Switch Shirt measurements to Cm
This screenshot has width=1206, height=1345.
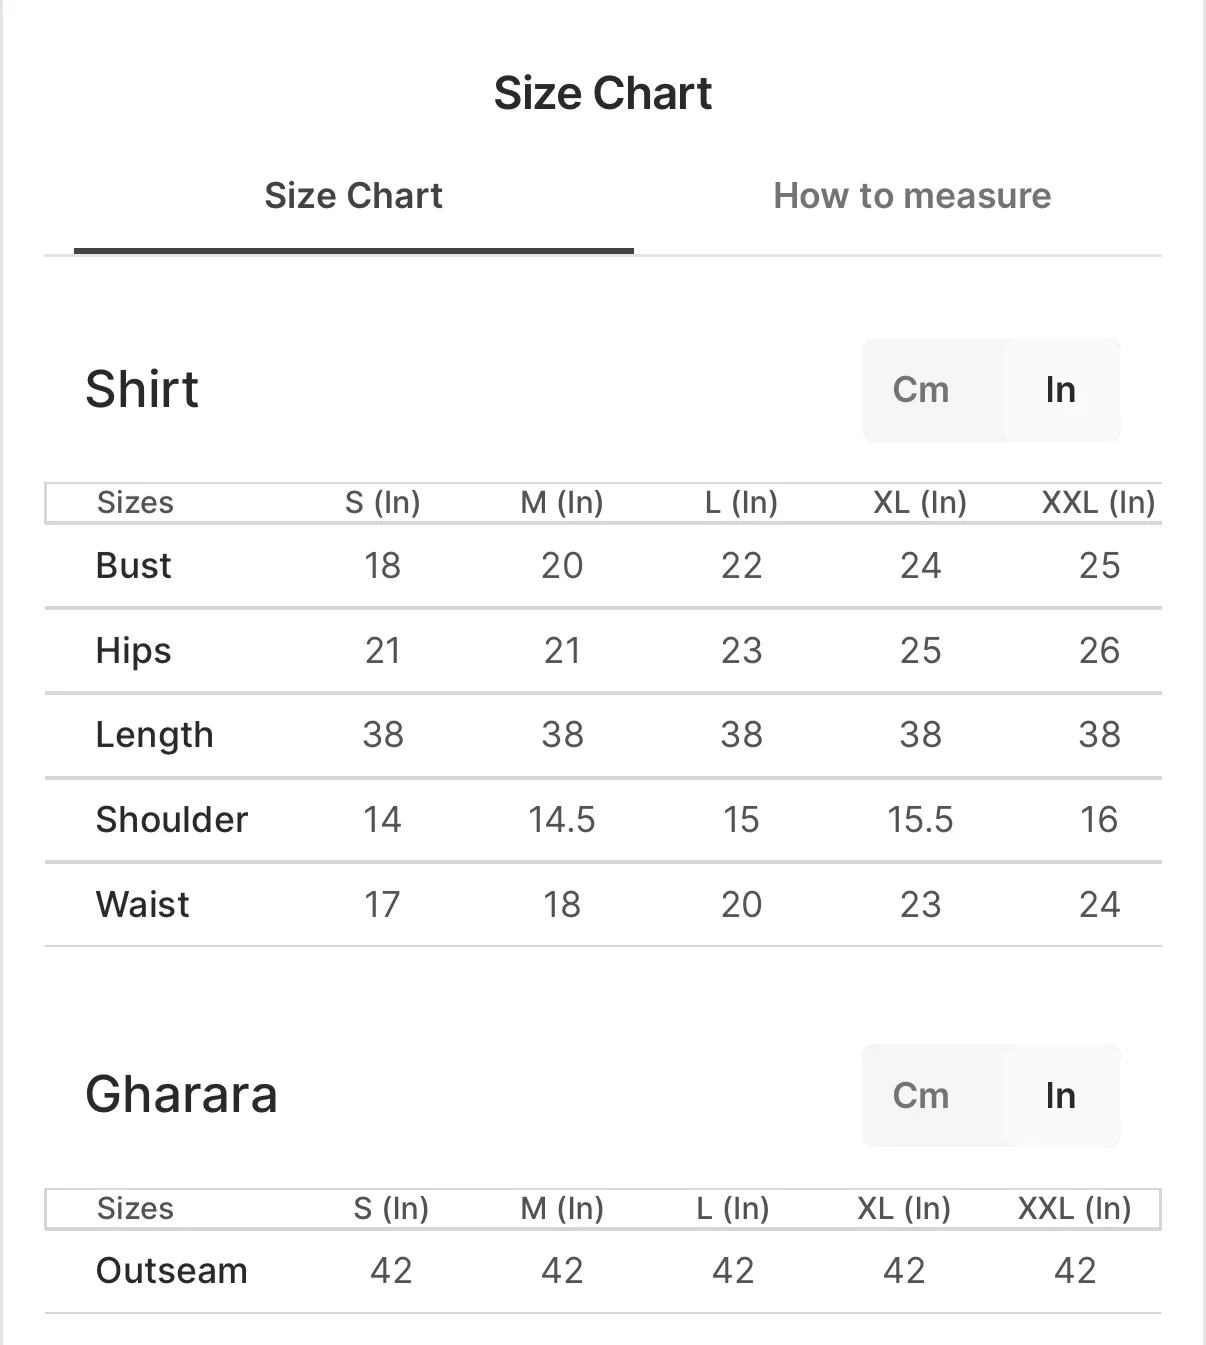(x=920, y=390)
